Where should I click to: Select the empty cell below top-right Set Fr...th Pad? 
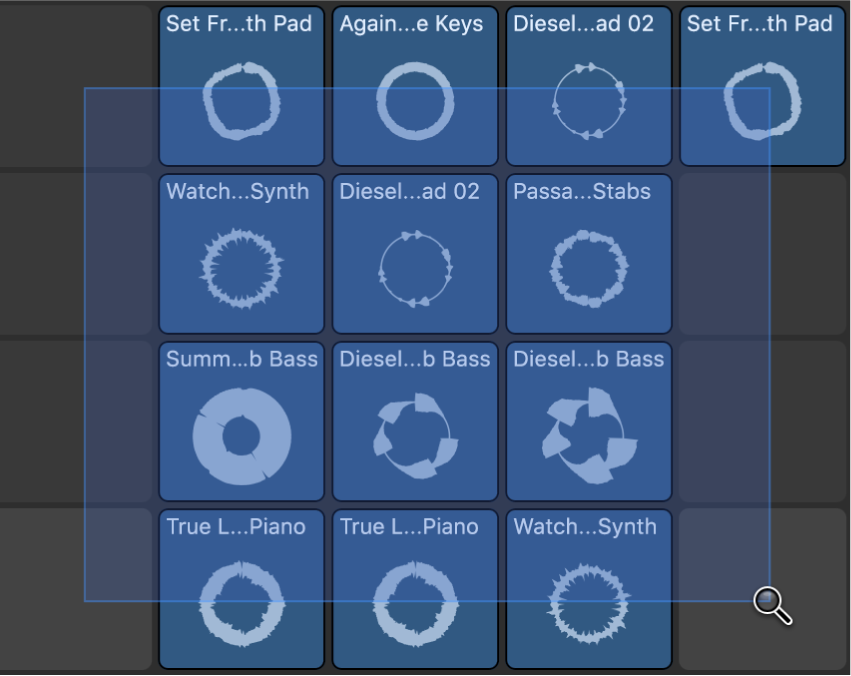click(x=762, y=253)
